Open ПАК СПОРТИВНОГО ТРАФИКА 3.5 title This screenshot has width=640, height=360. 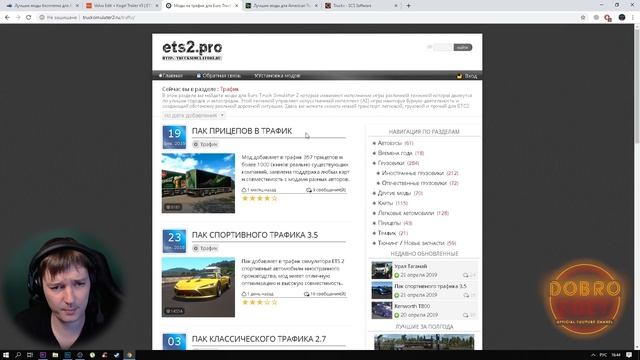point(255,235)
